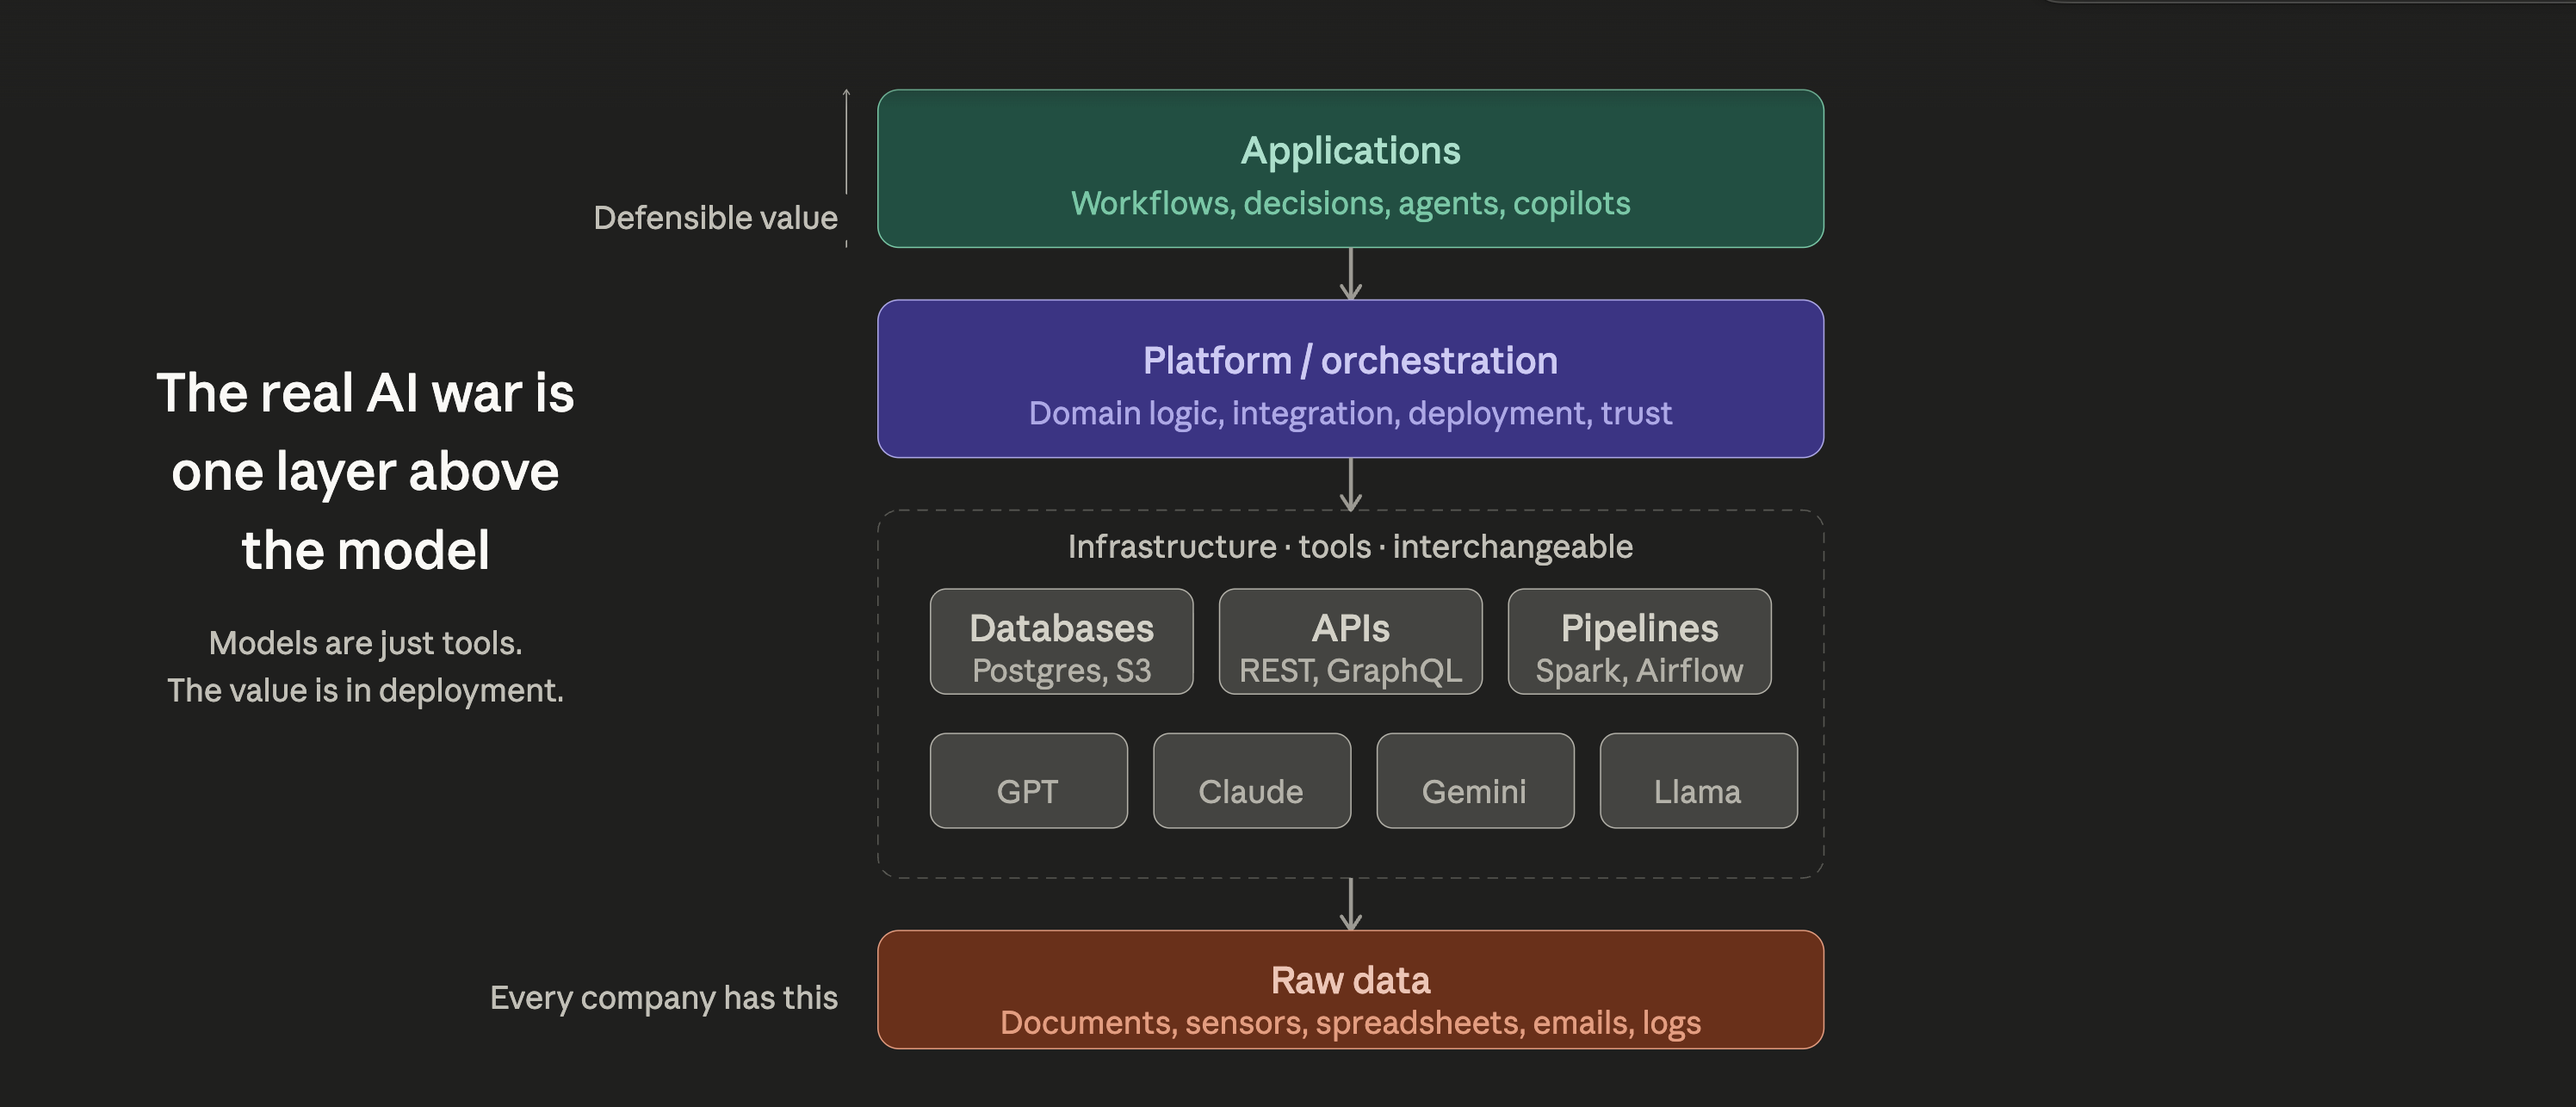This screenshot has width=2576, height=1107.
Task: Click the headline line "the model"
Action: (x=365, y=551)
